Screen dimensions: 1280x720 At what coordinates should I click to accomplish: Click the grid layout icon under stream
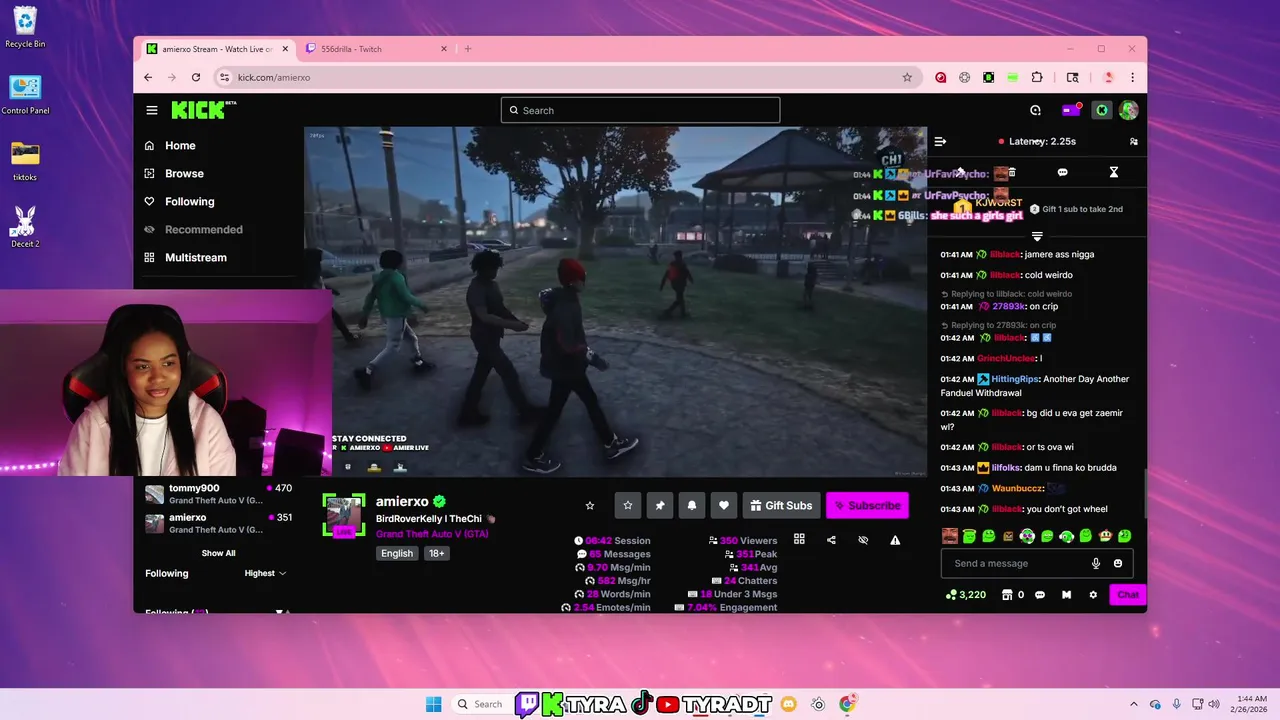pos(799,539)
